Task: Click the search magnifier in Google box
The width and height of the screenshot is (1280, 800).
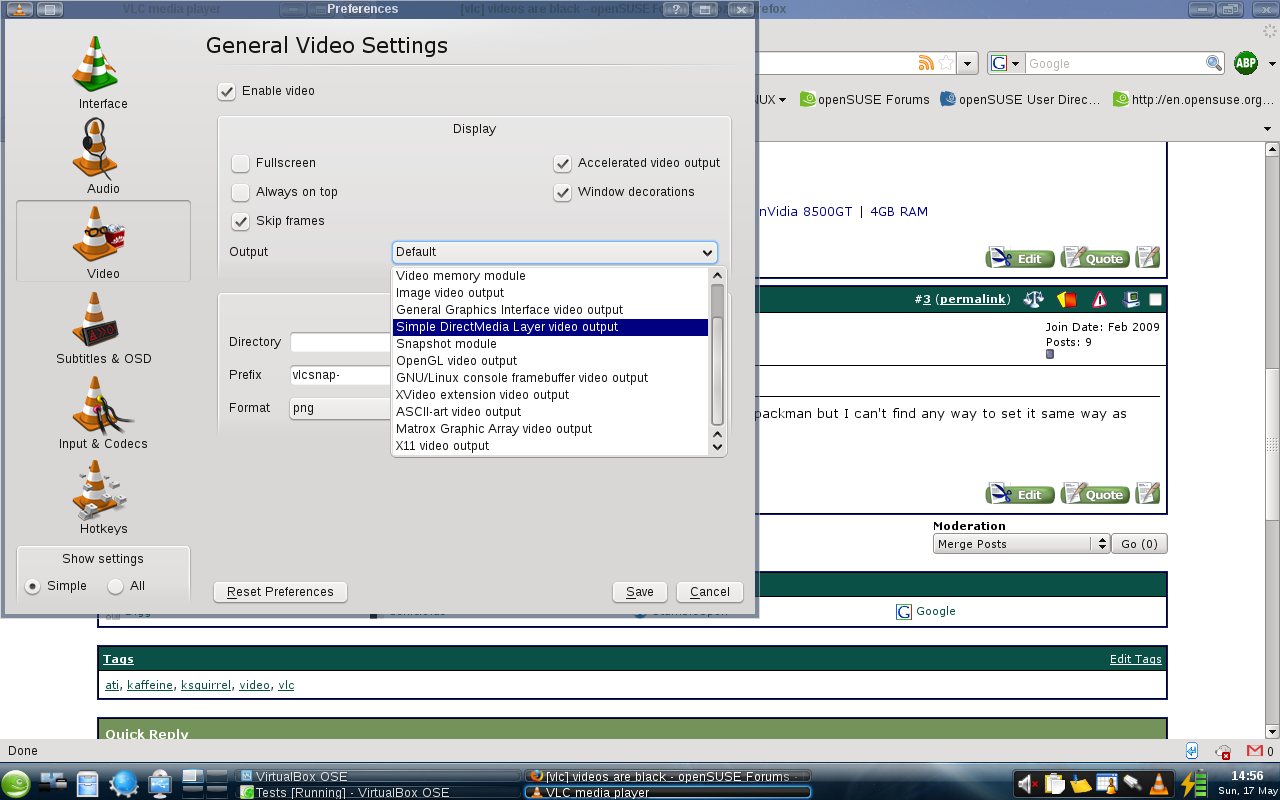Action: (1214, 63)
